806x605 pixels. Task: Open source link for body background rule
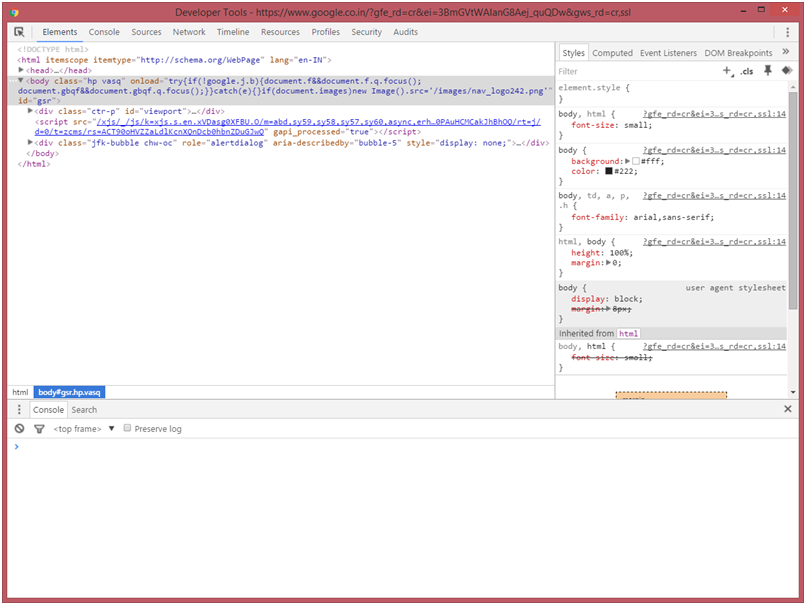(x=715, y=150)
